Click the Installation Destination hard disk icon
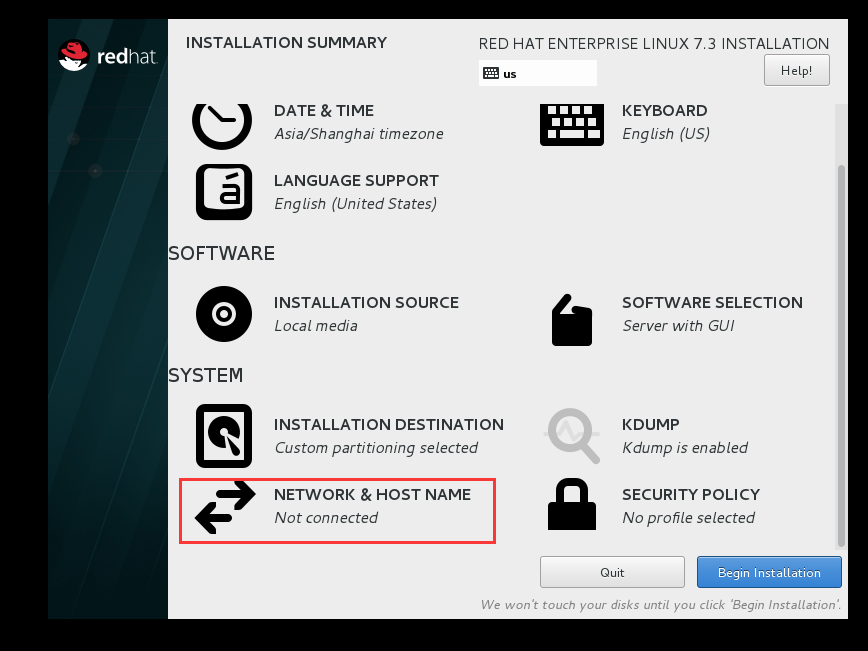Image resolution: width=868 pixels, height=651 pixels. coord(224,436)
